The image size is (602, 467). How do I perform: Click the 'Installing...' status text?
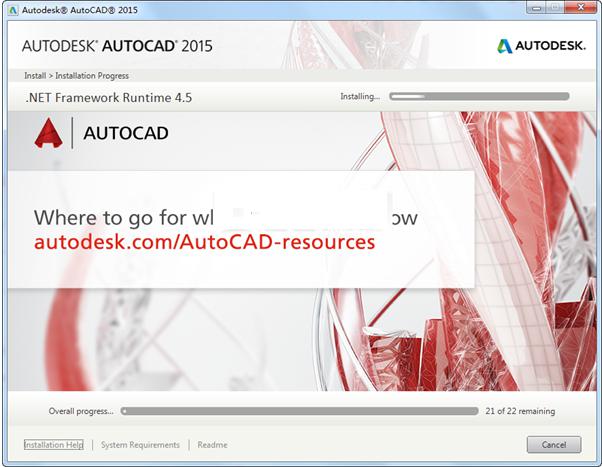pos(360,97)
